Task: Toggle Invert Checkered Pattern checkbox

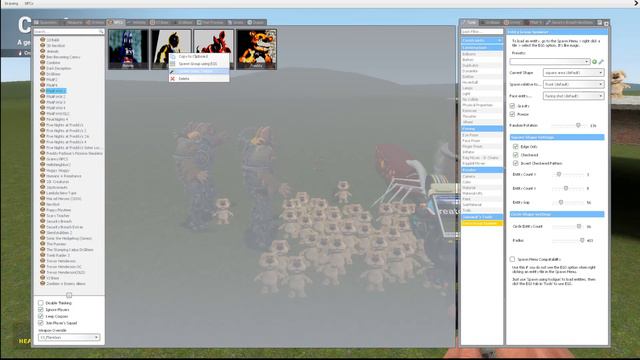Action: 516,163
